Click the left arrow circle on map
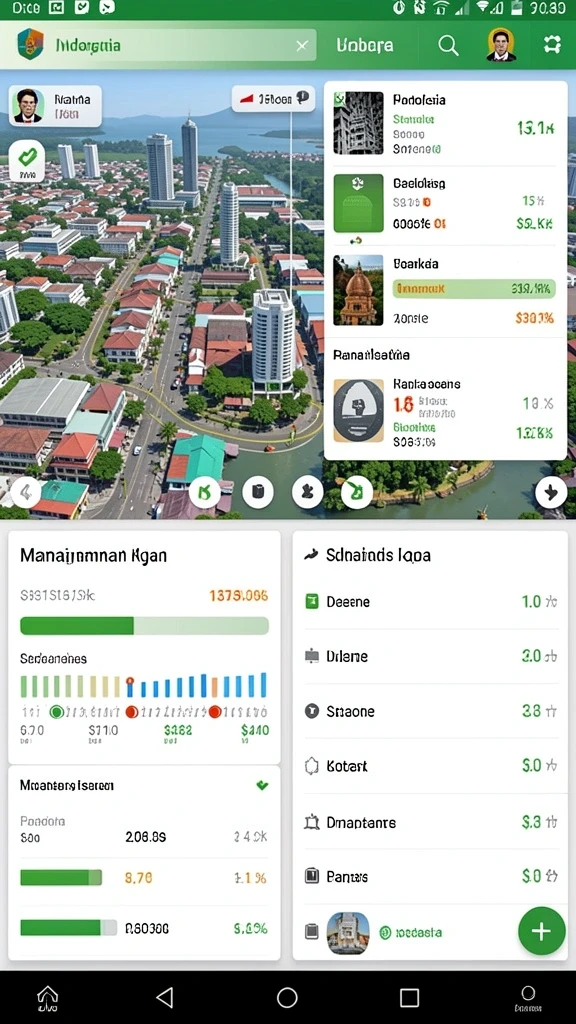The width and height of the screenshot is (576, 1024). 25,492
